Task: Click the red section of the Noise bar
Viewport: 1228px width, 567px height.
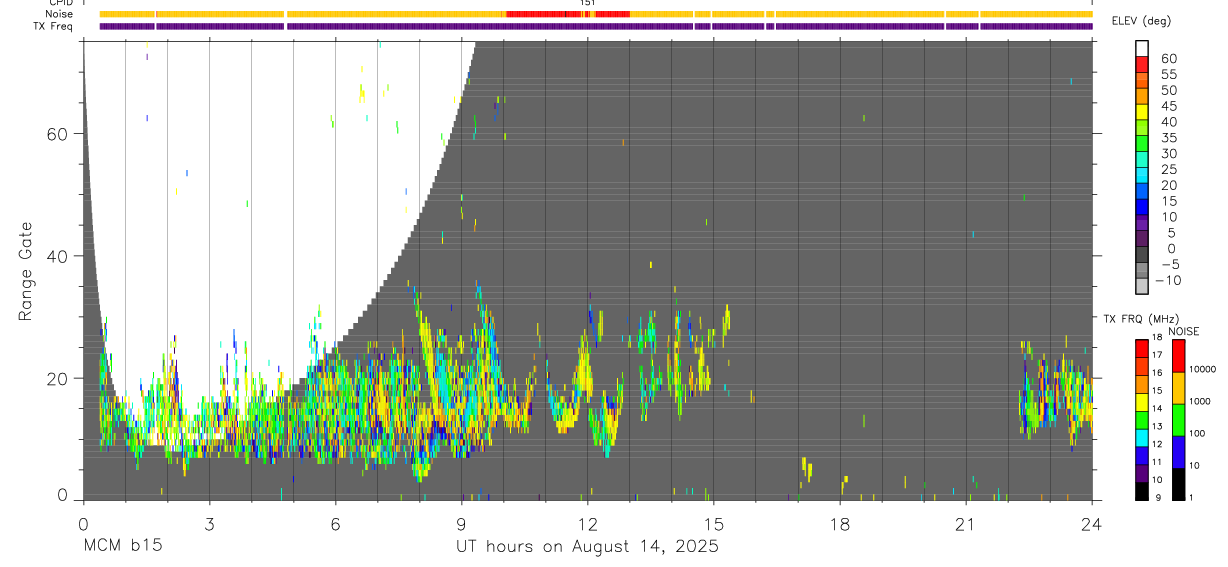Action: click(568, 14)
